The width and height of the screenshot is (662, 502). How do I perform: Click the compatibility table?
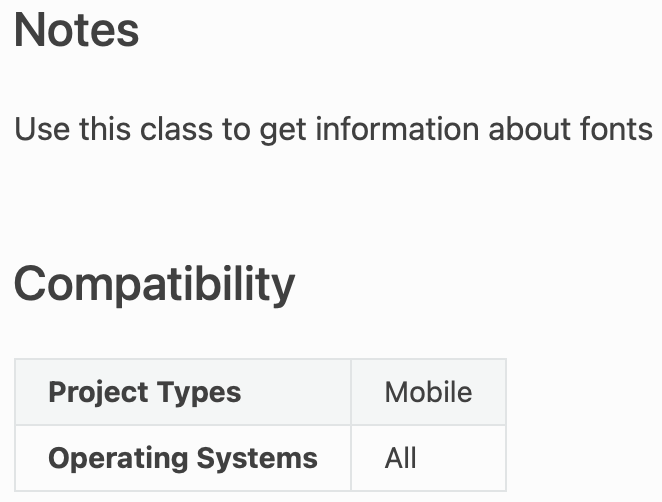tap(260, 425)
